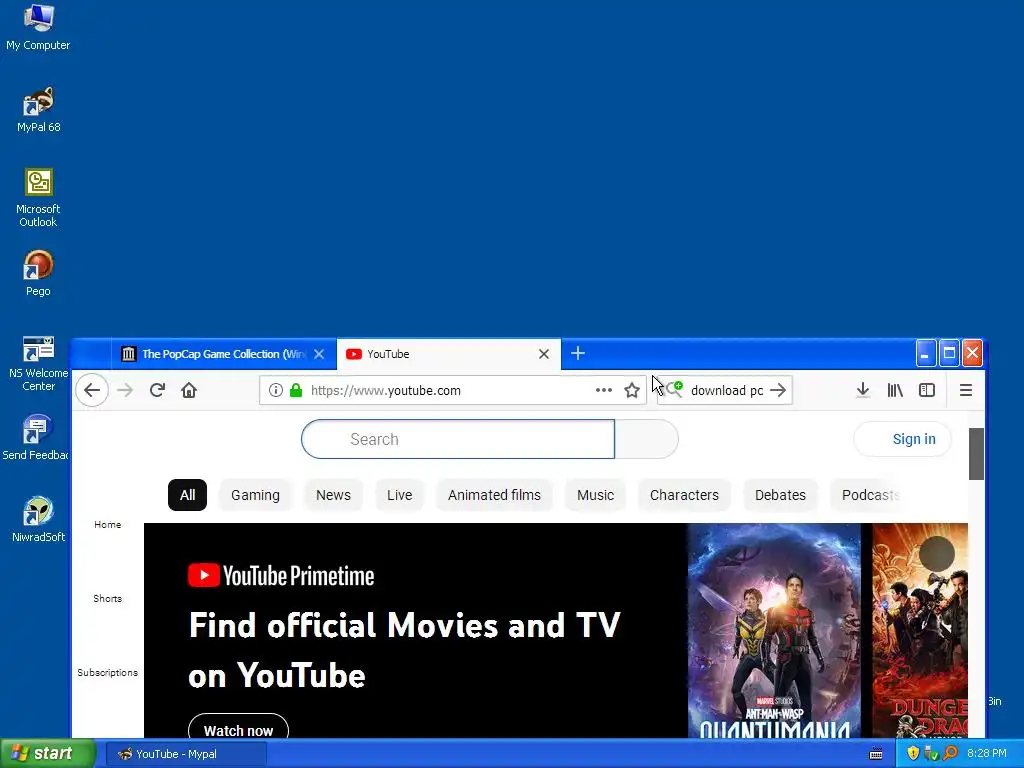Click the security shield tray icon

[x=913, y=754]
